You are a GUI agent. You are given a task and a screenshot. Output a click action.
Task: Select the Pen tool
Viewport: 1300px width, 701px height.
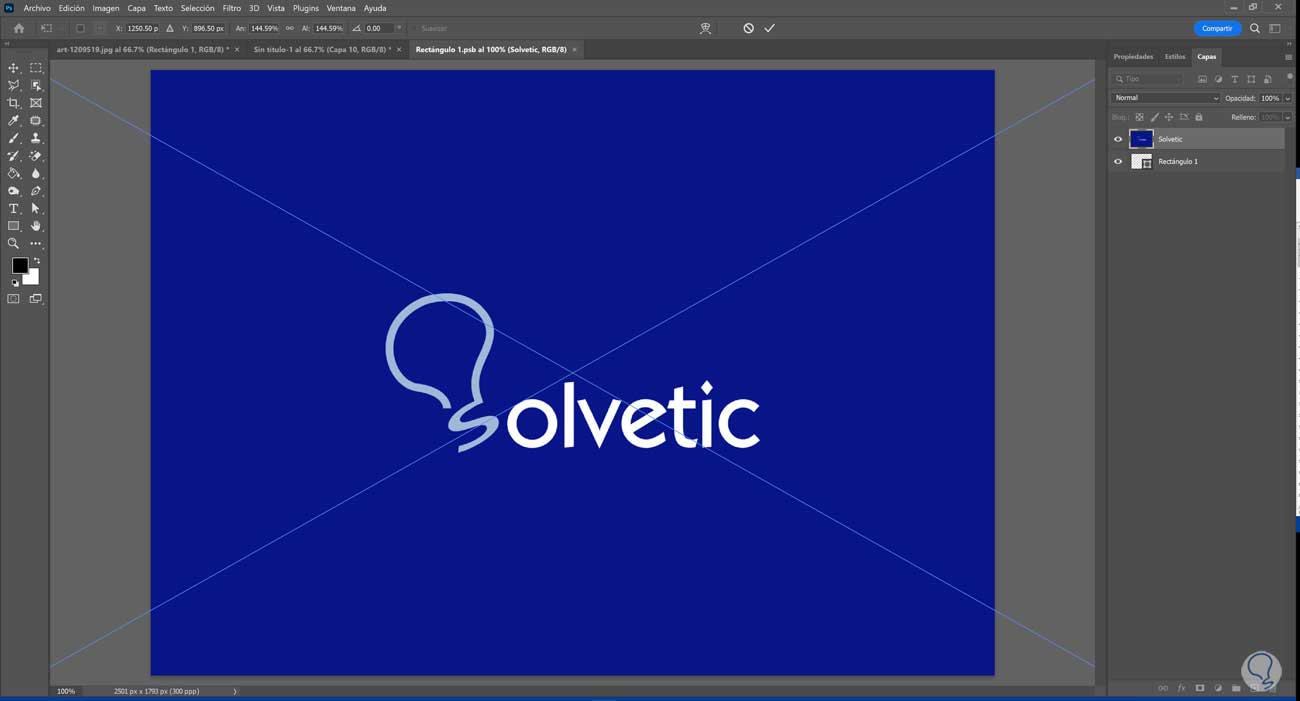tap(36, 191)
